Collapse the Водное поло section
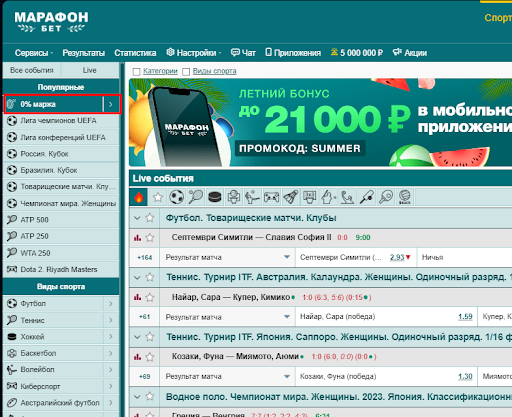 point(137,397)
